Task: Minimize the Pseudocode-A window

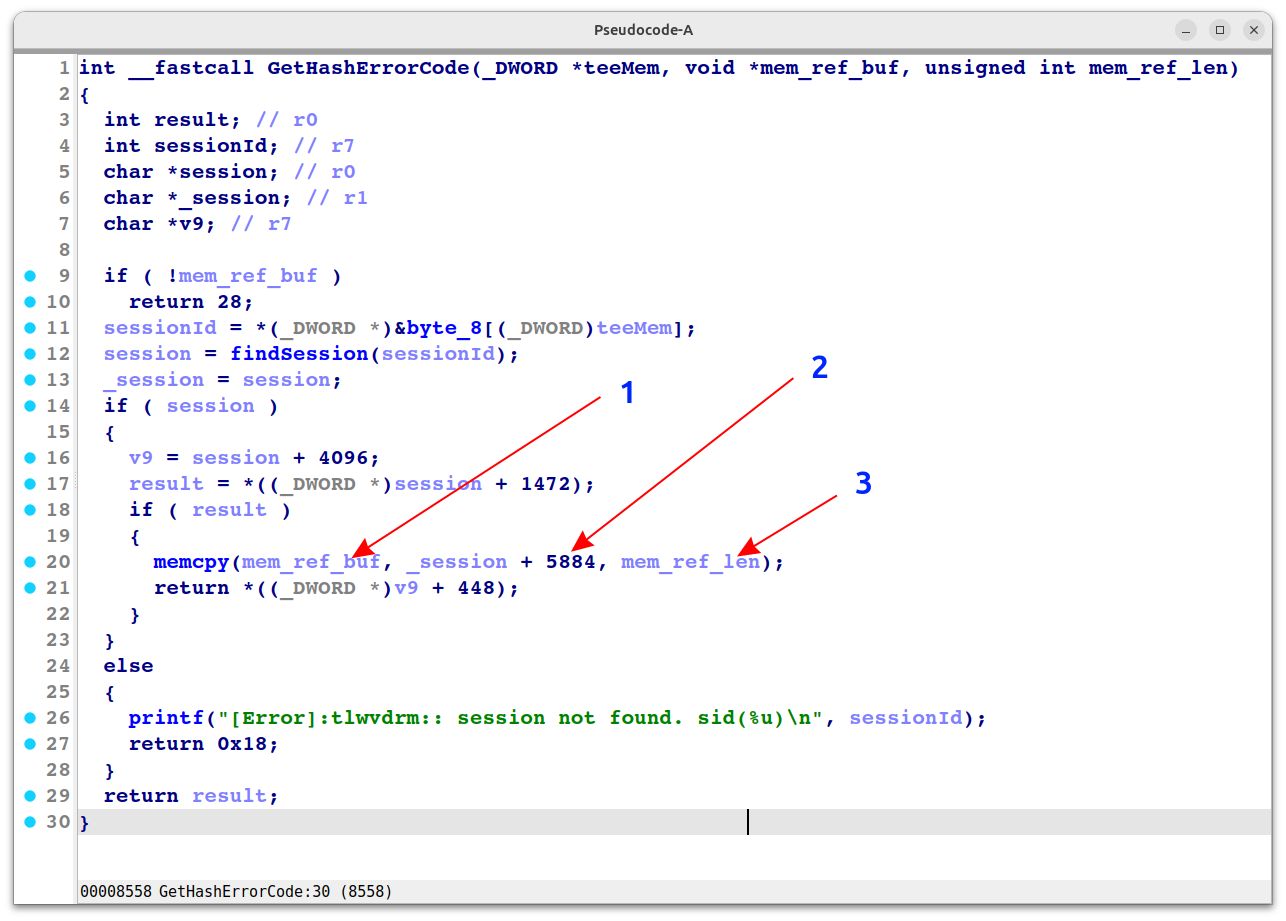Action: point(1185,29)
